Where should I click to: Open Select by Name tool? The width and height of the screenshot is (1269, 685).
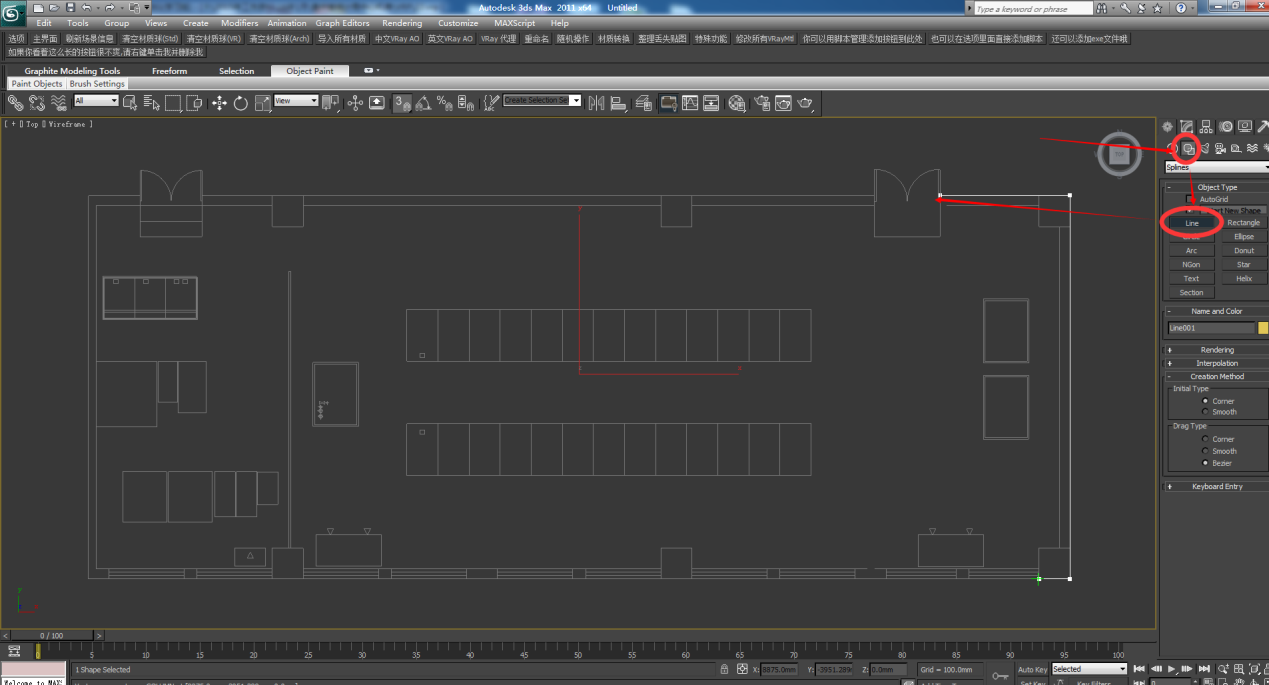tap(152, 102)
